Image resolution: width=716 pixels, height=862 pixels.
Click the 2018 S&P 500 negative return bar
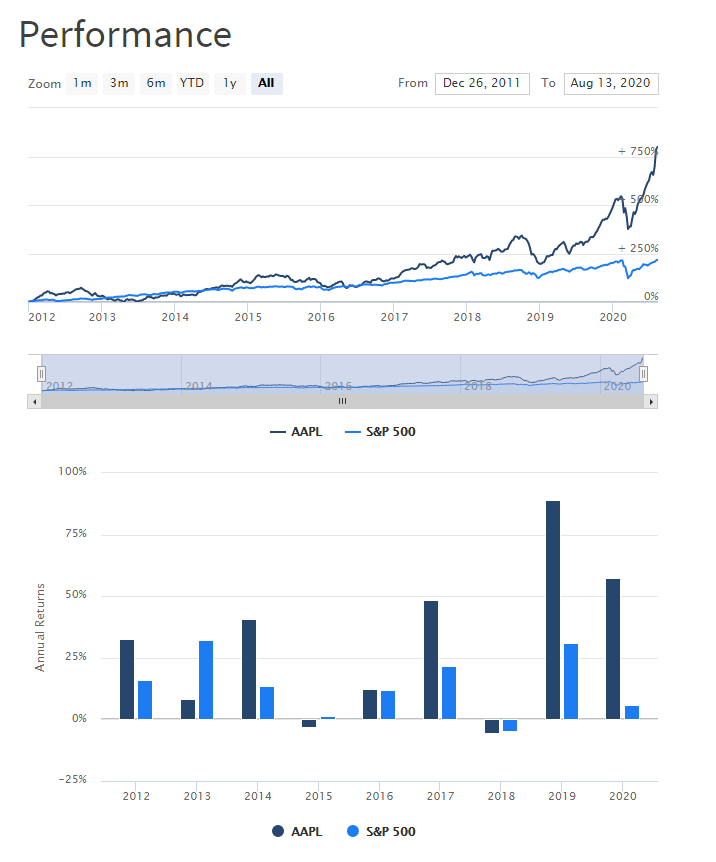510,725
